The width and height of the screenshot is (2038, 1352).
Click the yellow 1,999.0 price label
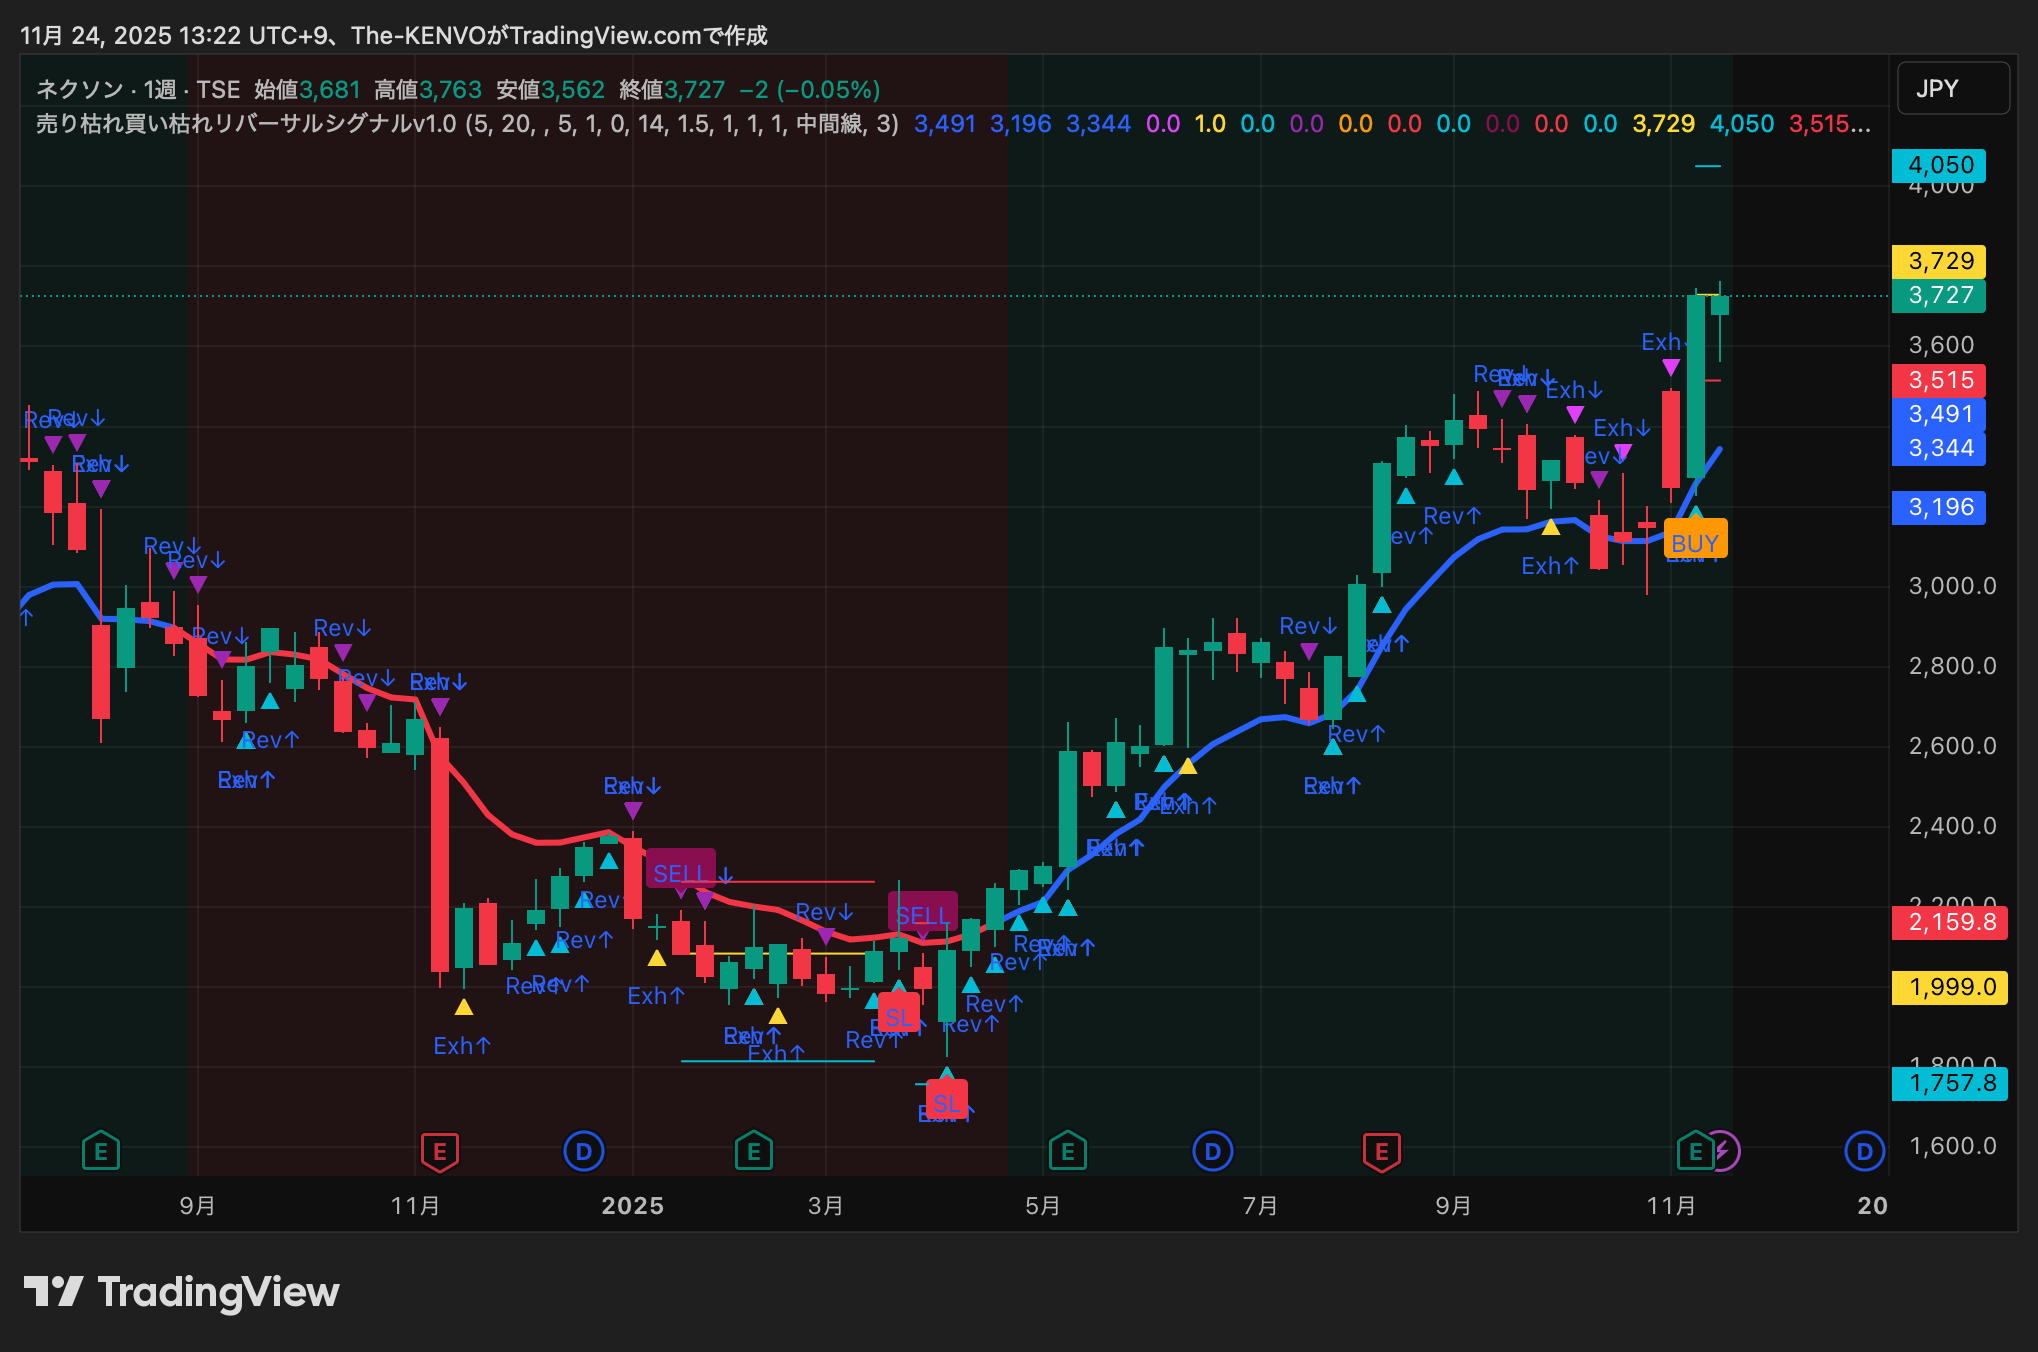(1950, 987)
